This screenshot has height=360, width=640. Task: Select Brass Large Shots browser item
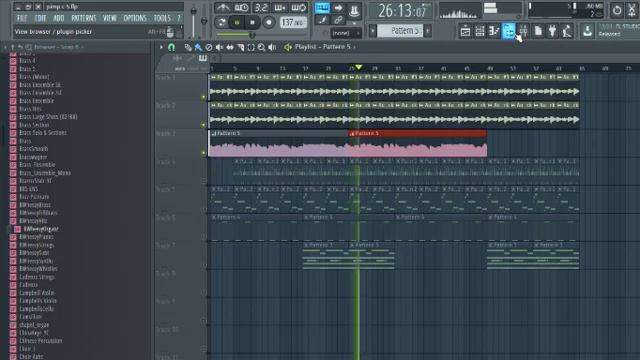coord(48,117)
